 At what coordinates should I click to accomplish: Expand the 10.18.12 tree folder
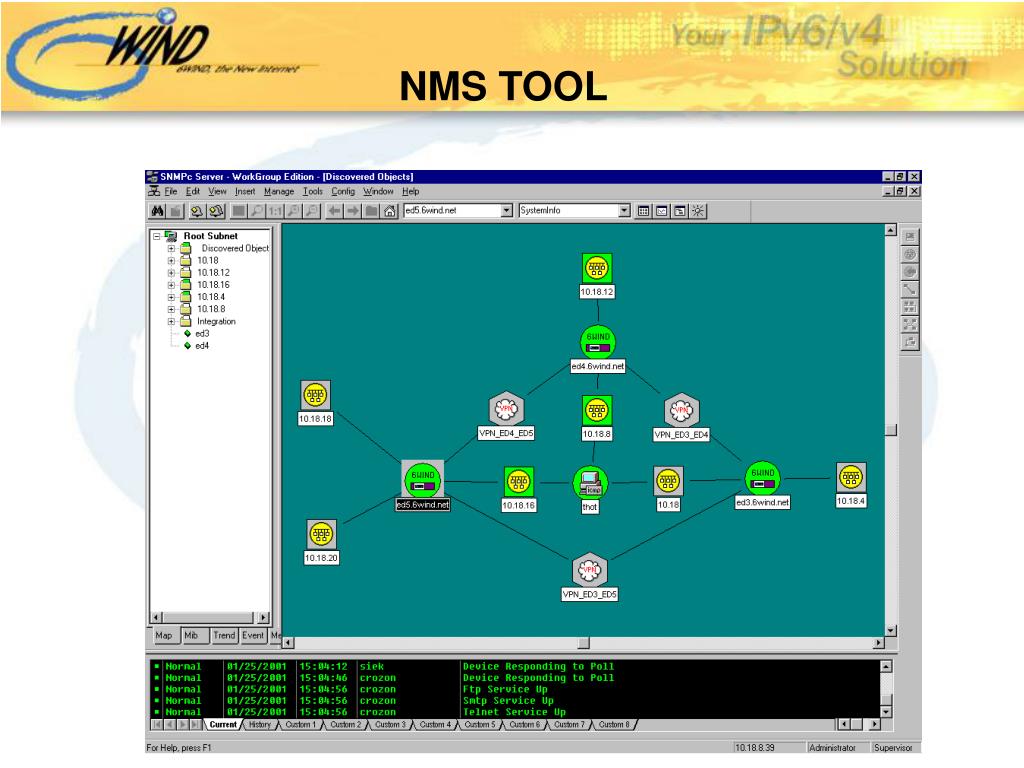171,273
